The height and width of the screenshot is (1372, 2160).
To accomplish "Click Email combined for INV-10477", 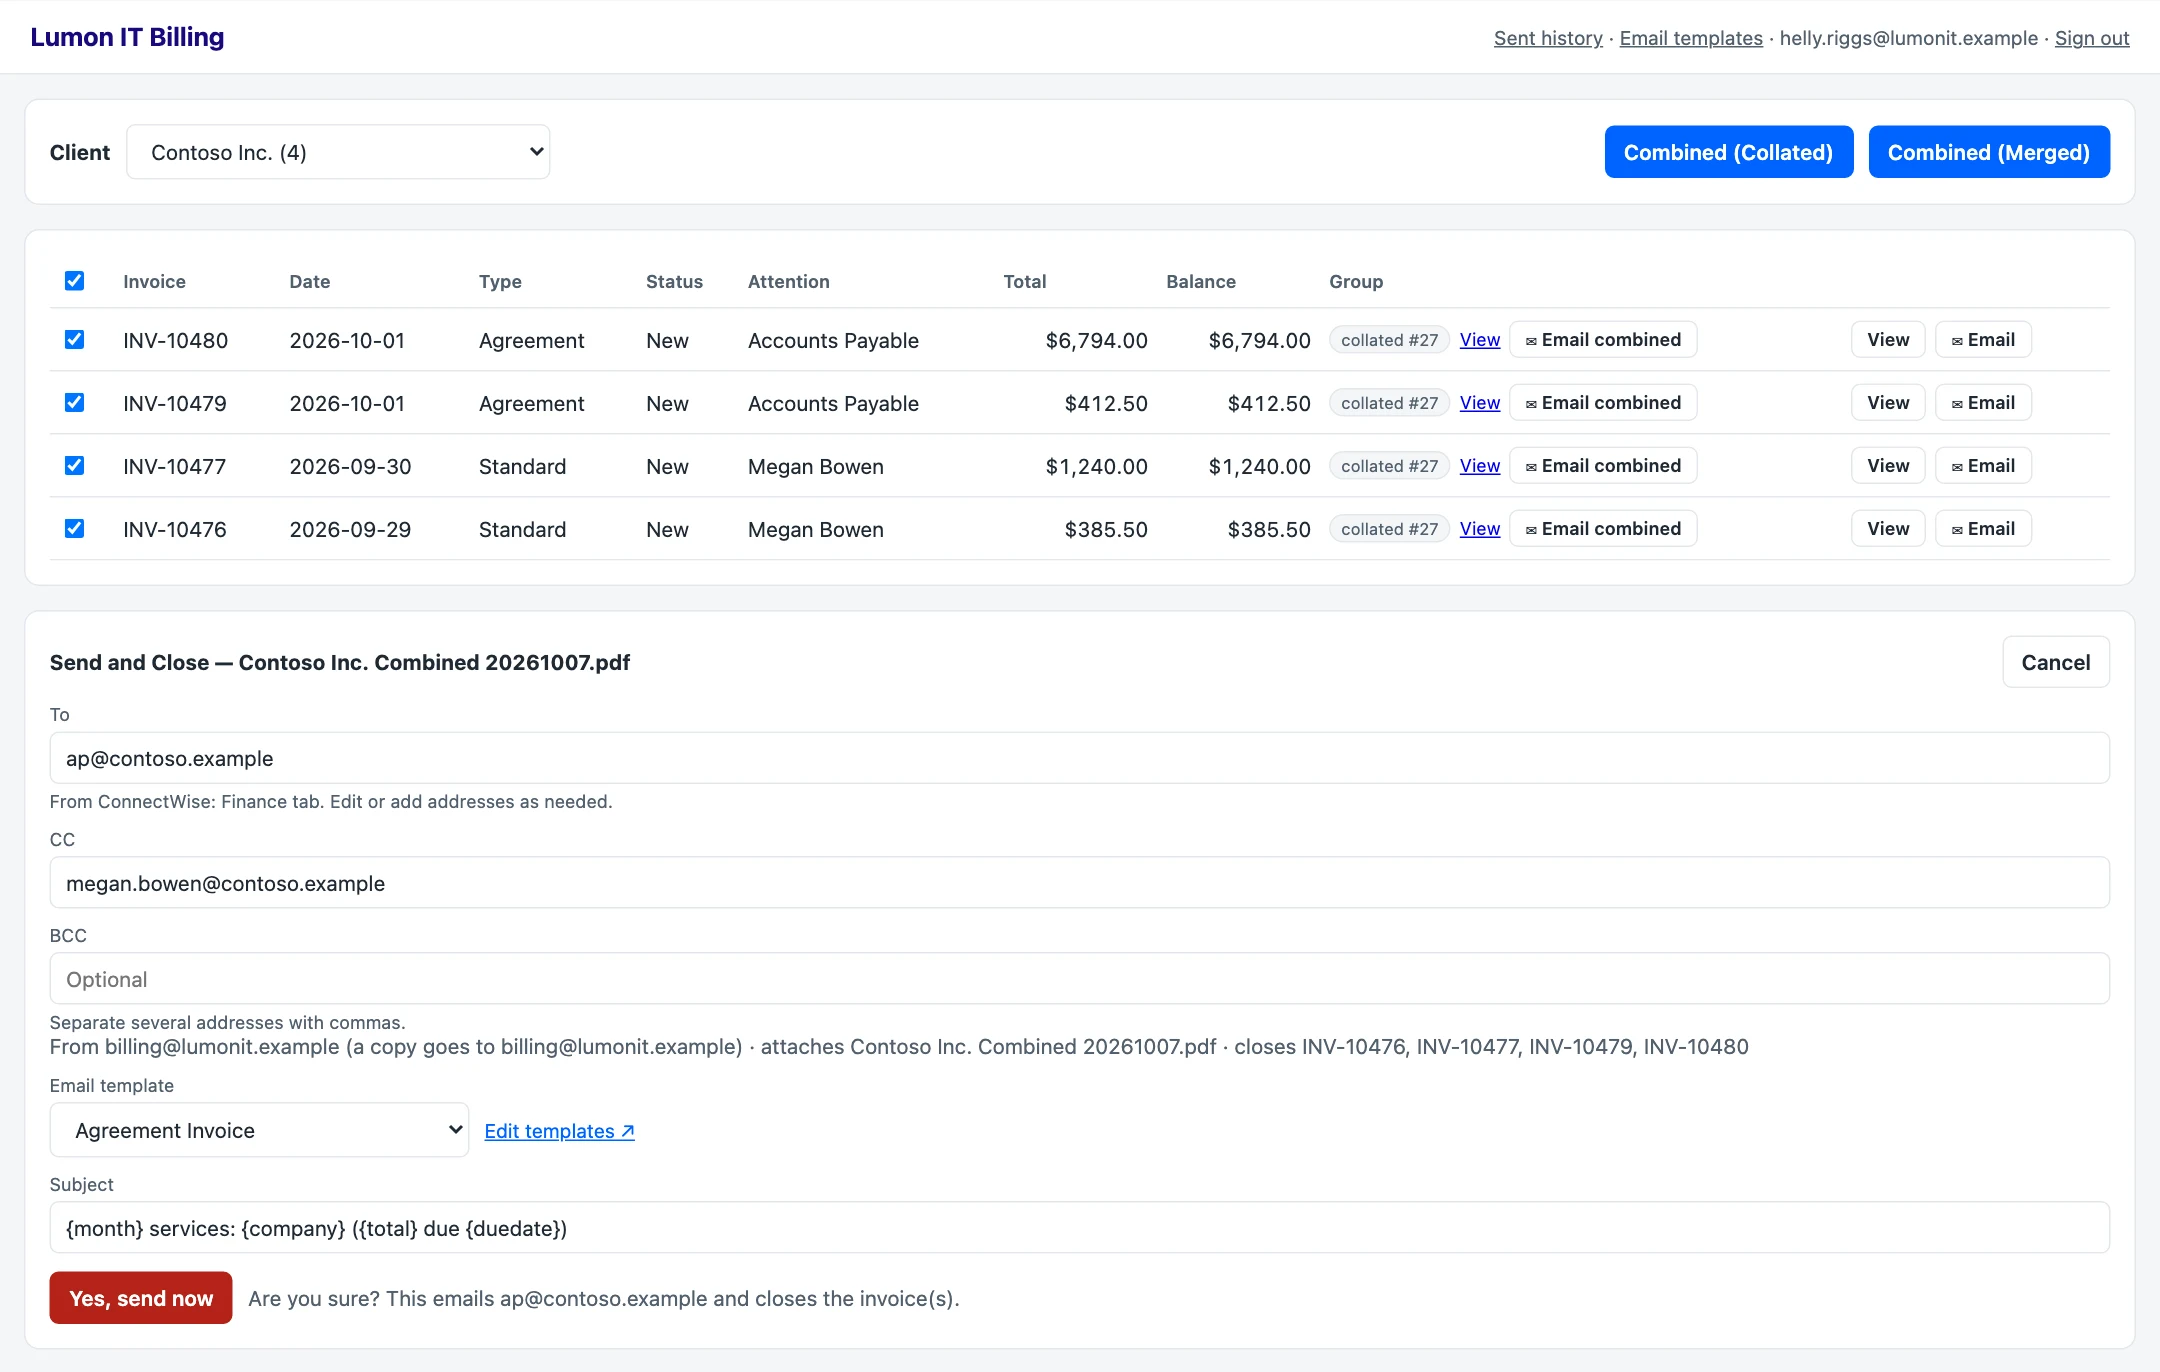I will (x=1603, y=466).
